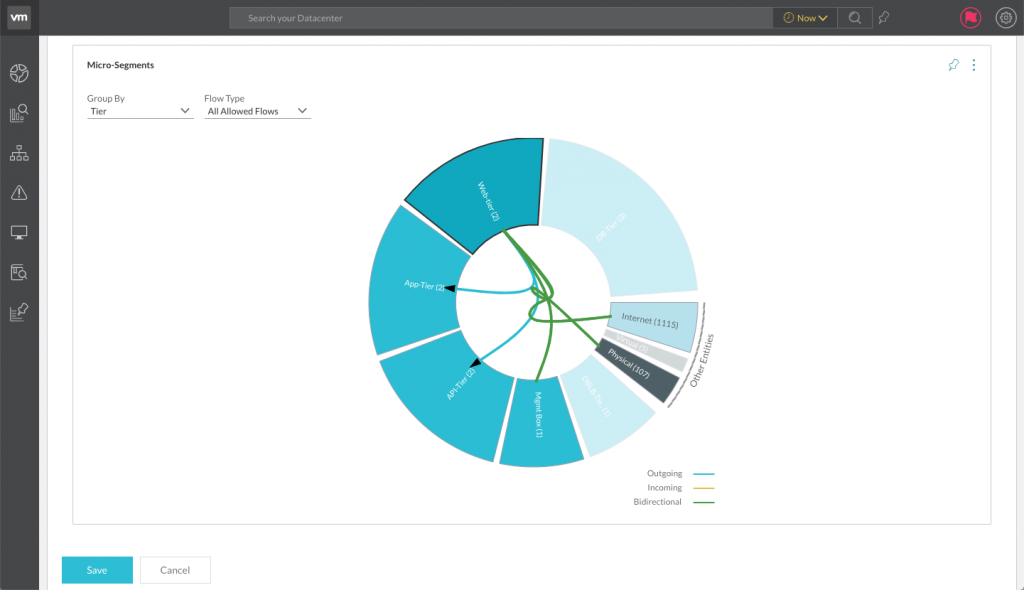Open the Micro-Segments more options menu

coord(974,65)
